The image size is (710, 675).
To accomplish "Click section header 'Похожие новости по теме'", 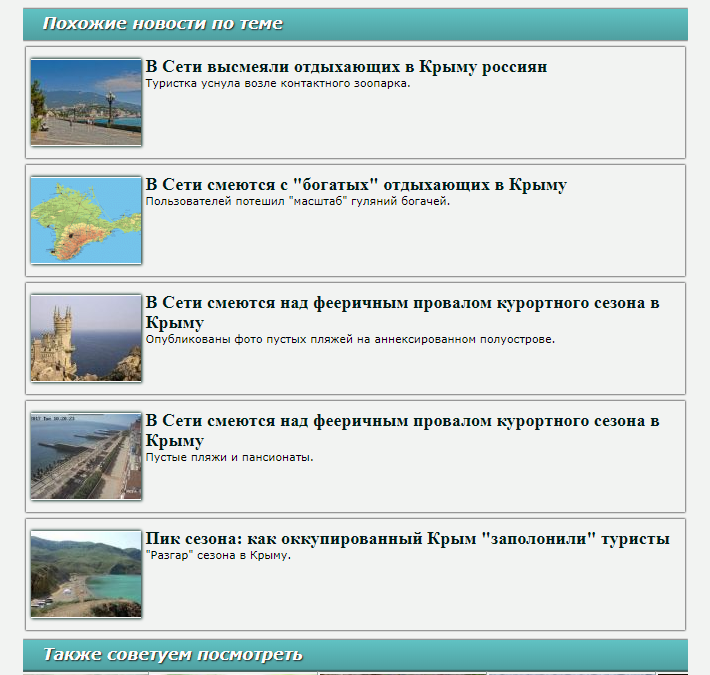I will (355, 24).
